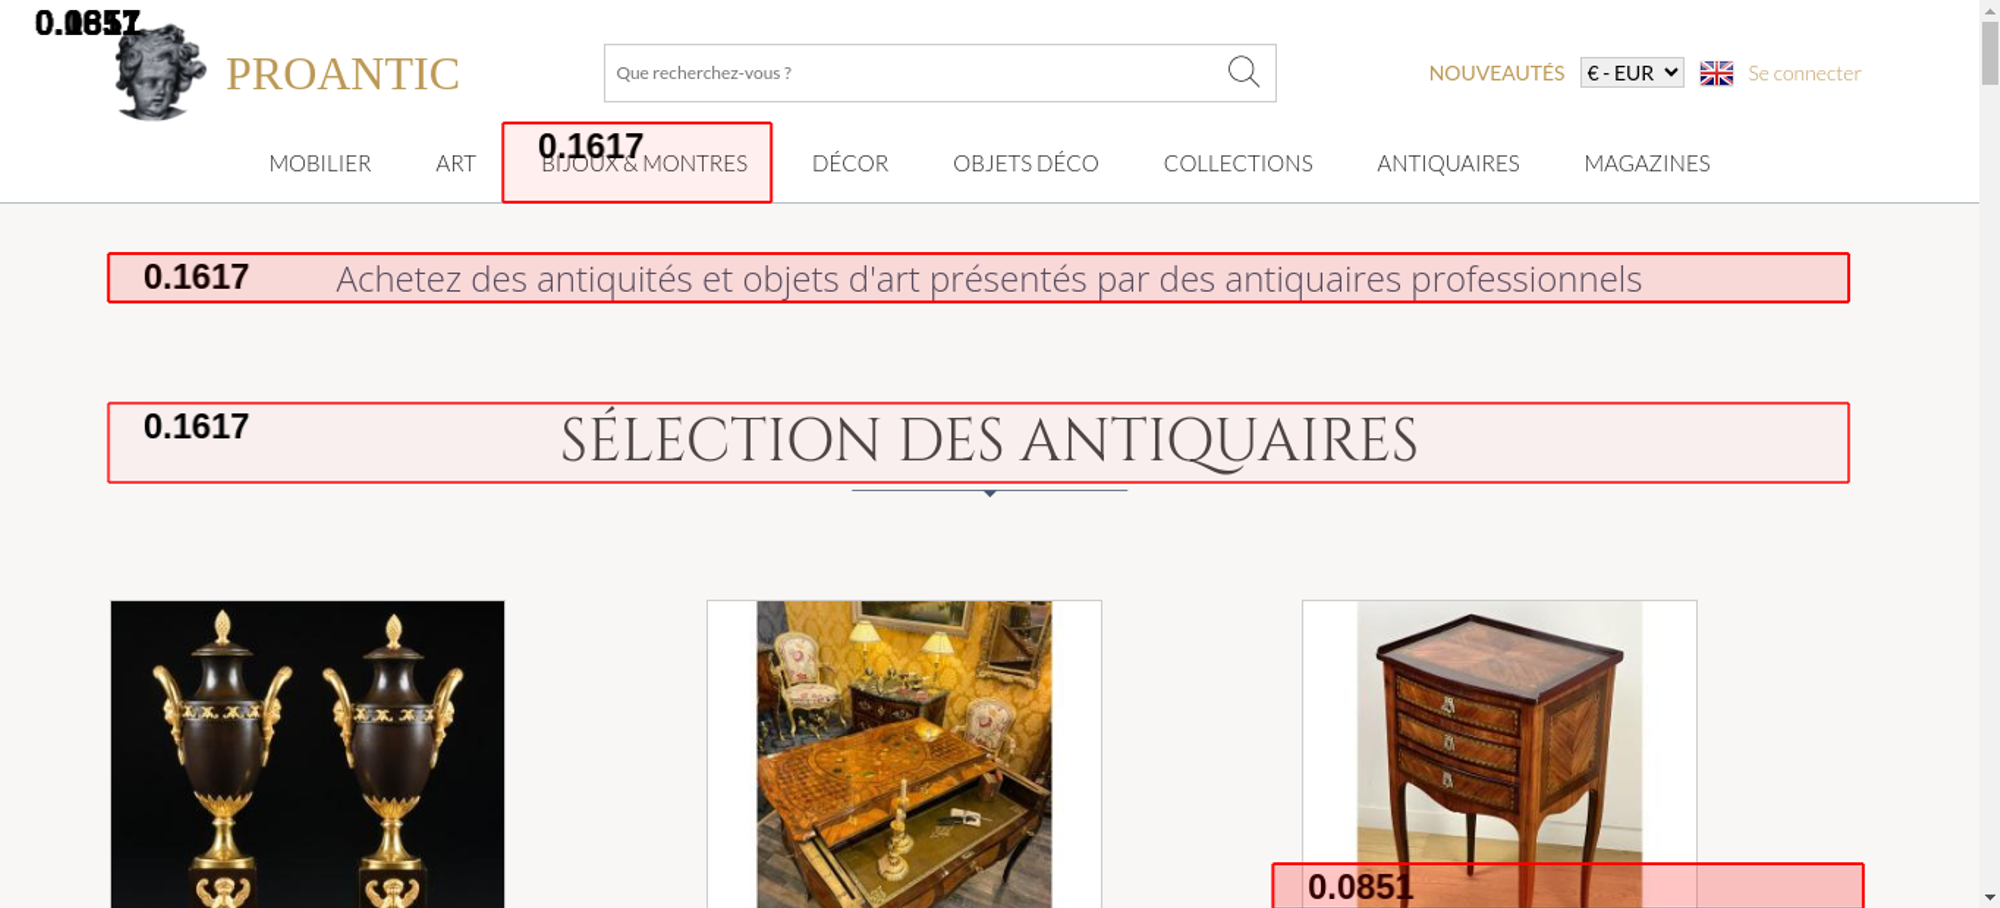Viewport: 2000px width, 908px height.
Task: Open the MAGAZINES menu item
Action: (1646, 163)
